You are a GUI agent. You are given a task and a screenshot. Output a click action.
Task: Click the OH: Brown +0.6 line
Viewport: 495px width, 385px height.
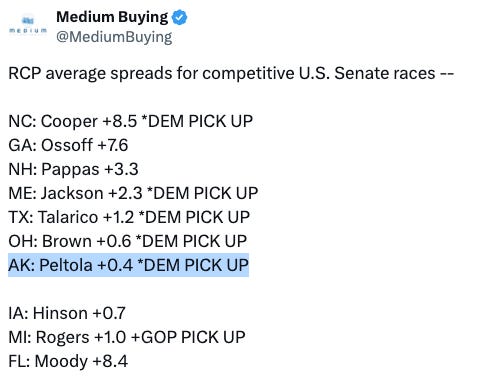click(128, 241)
